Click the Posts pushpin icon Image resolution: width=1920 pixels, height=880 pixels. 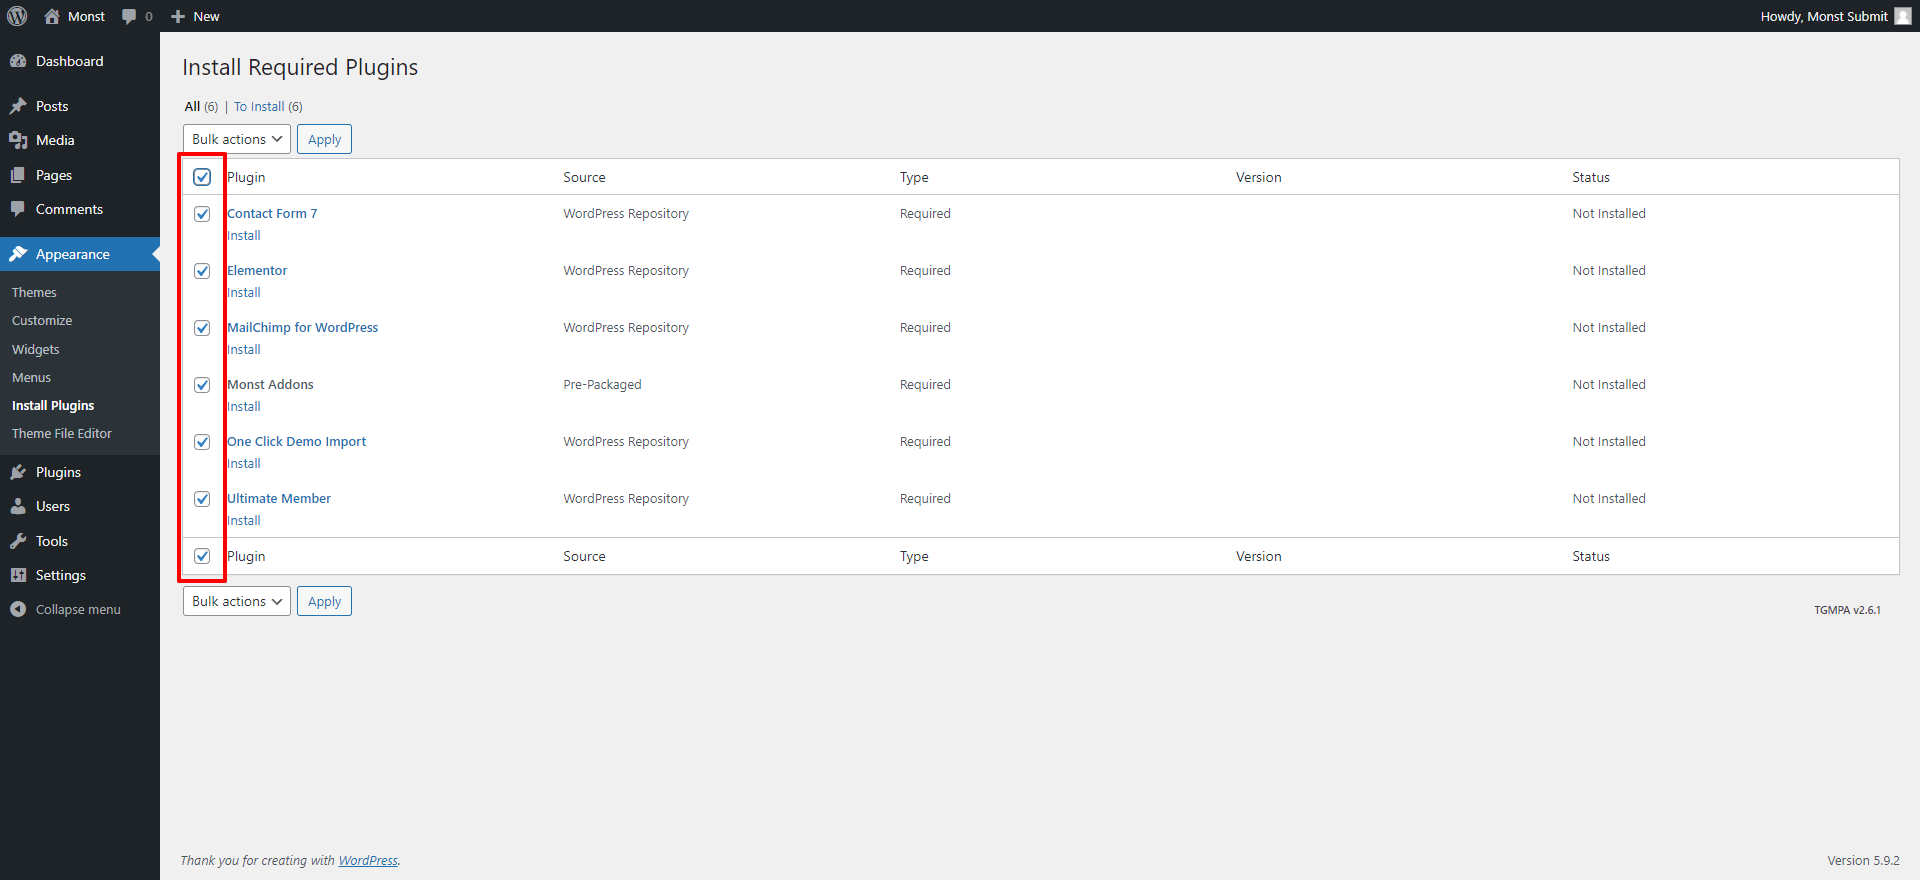pyautogui.click(x=18, y=106)
